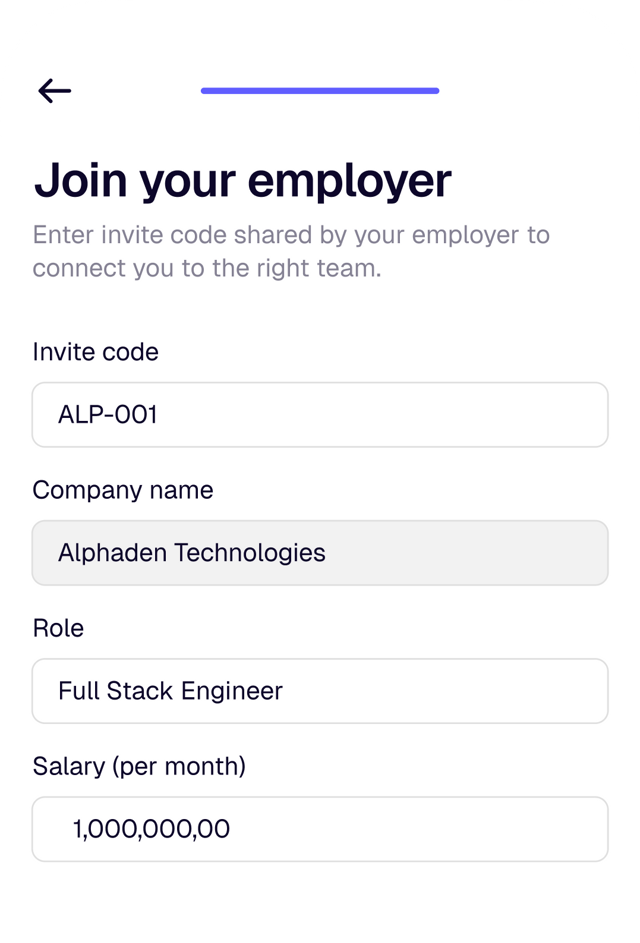Click the back arrow icon
Image resolution: width=640 pixels, height=943 pixels.
click(x=55, y=90)
